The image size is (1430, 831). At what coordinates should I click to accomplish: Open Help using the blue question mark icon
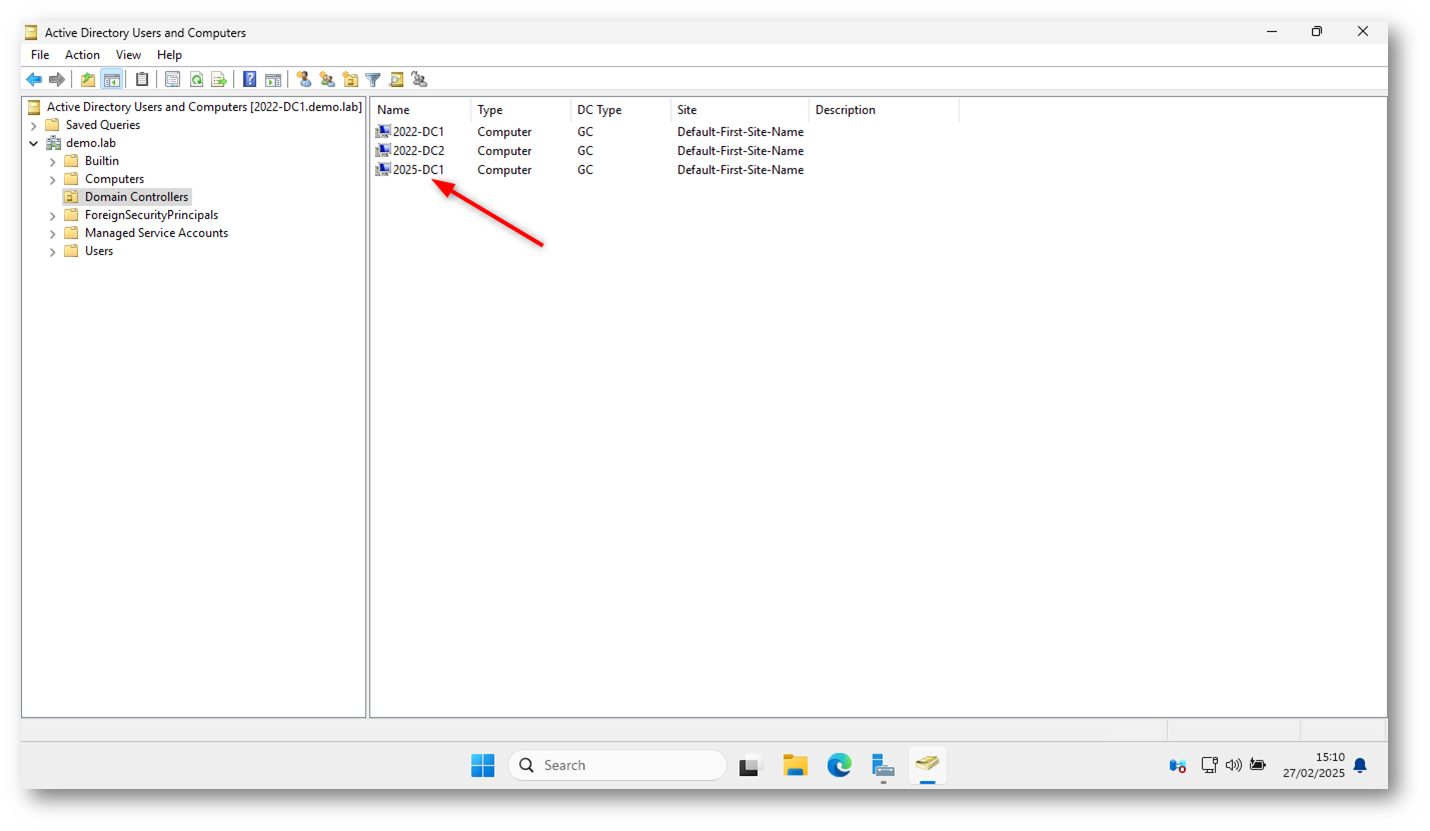click(x=250, y=79)
